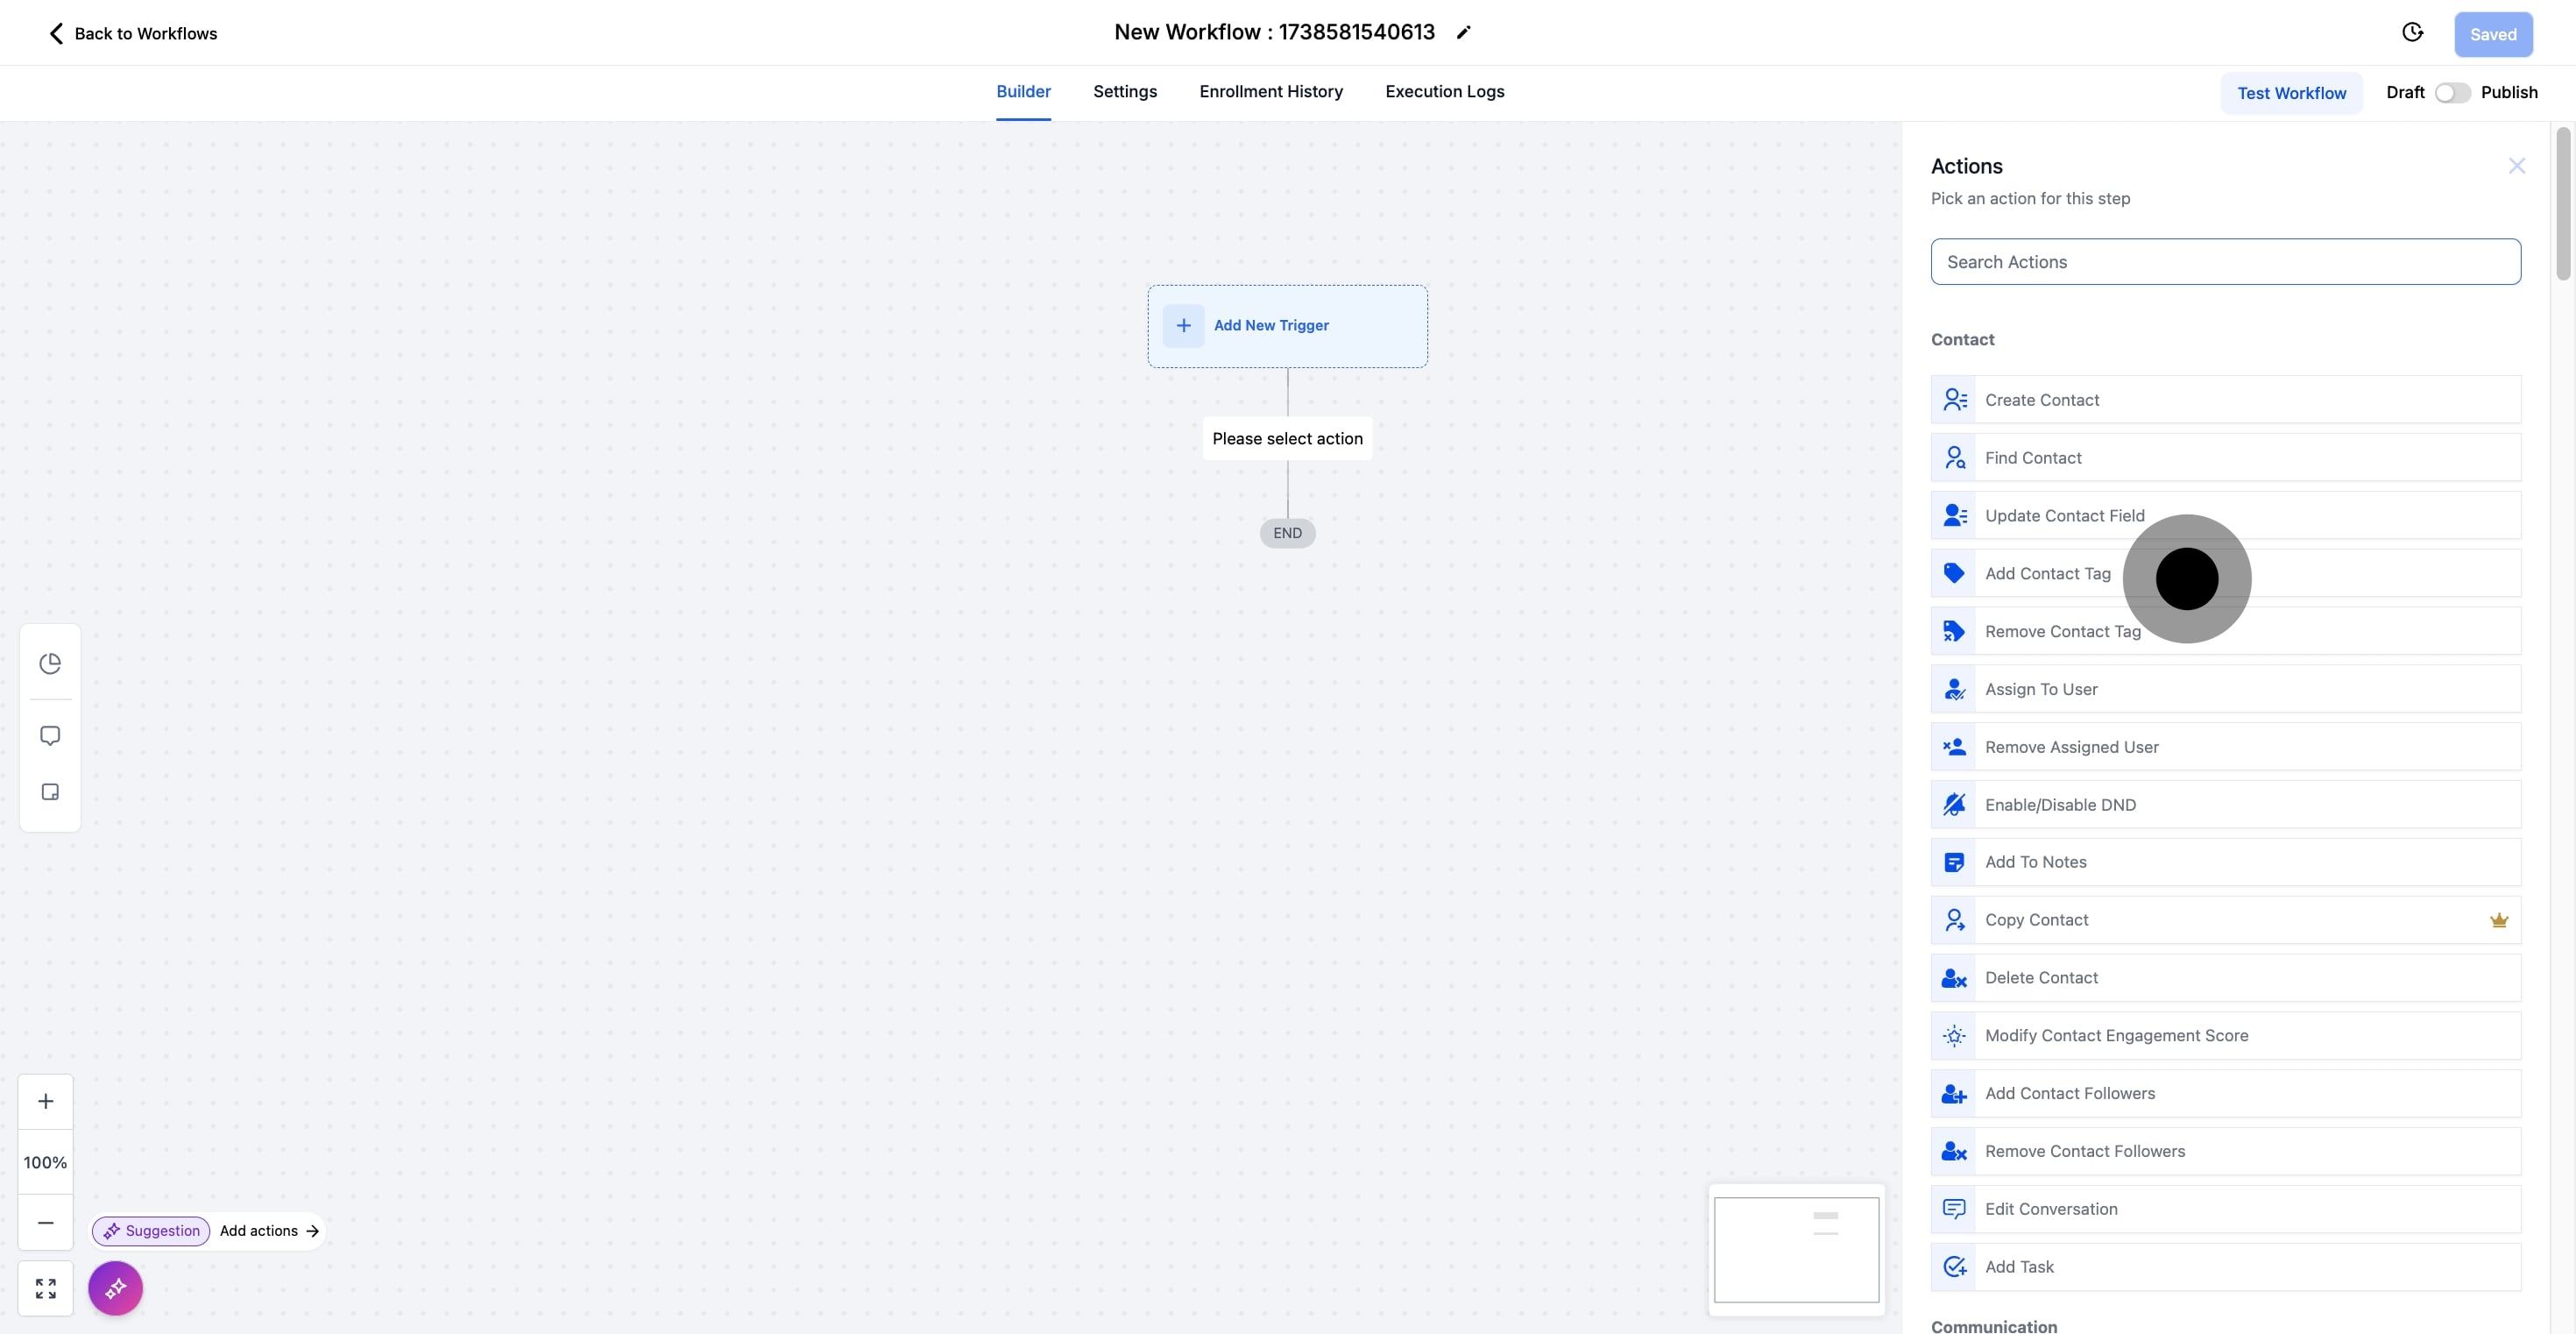This screenshot has height=1334, width=2576.
Task: Click the Test Workflow button
Action: 2291,93
